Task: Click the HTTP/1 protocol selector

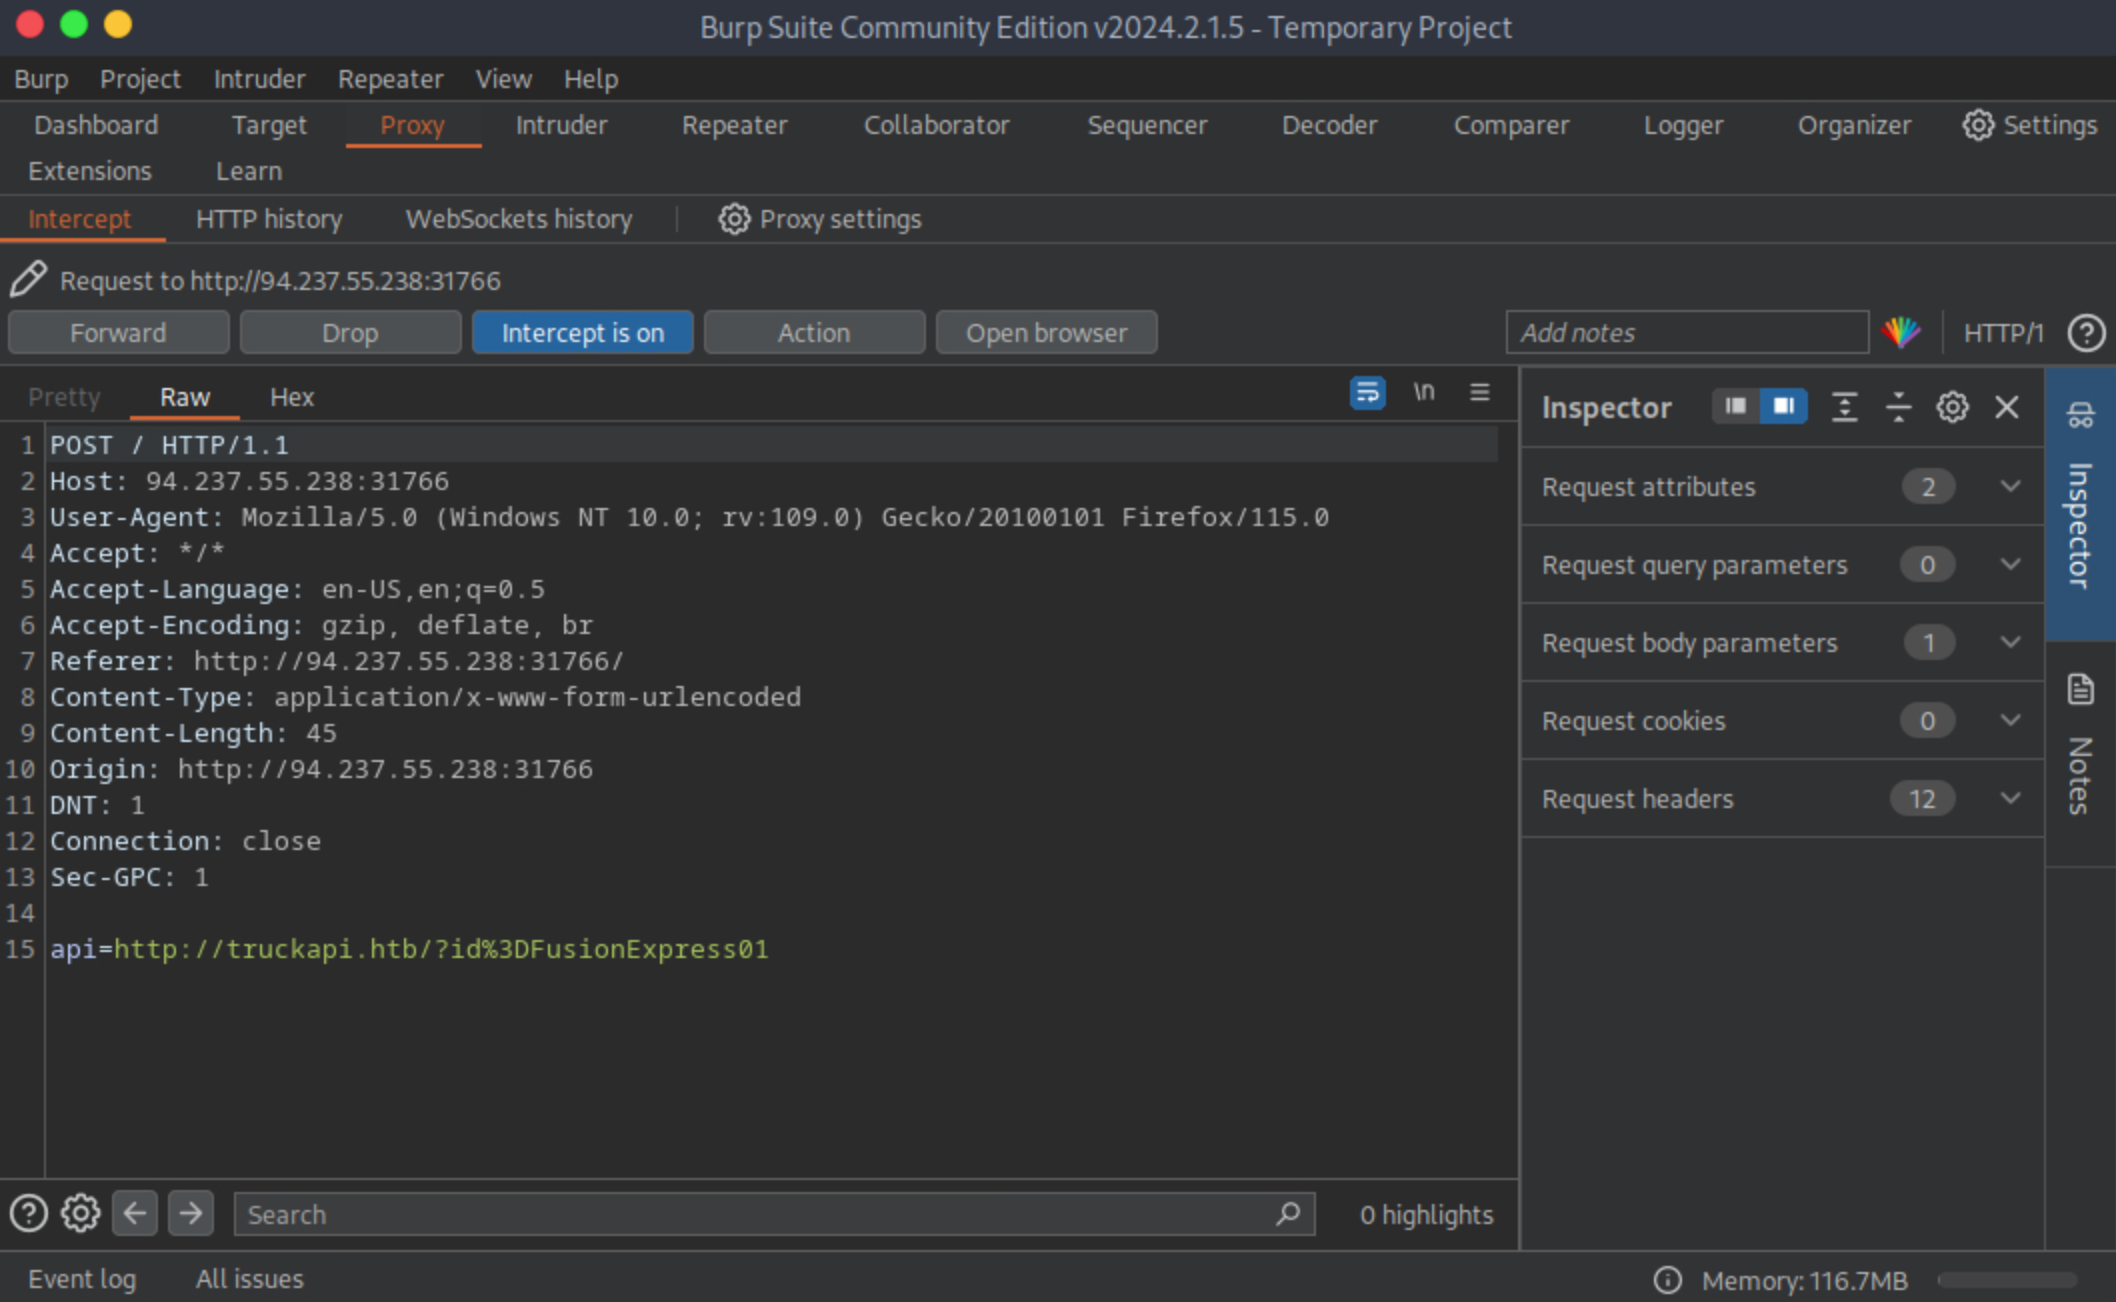Action: (2003, 333)
